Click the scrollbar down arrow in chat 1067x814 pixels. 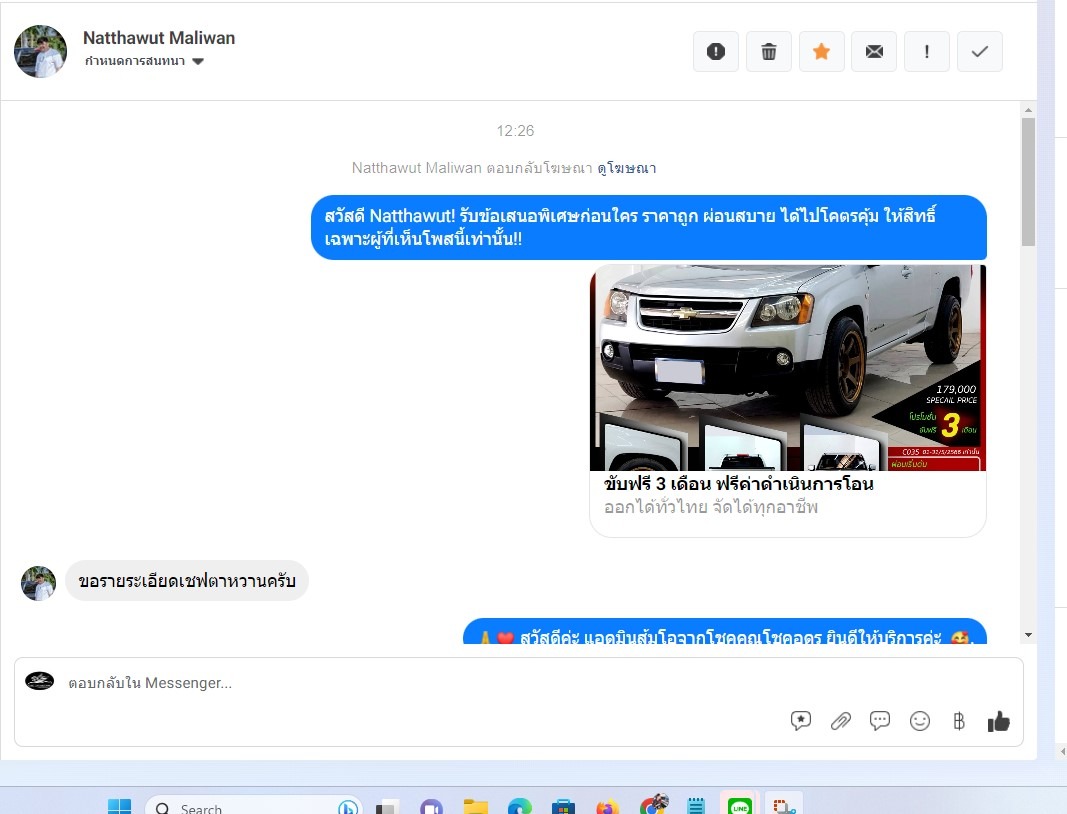tap(1028, 635)
